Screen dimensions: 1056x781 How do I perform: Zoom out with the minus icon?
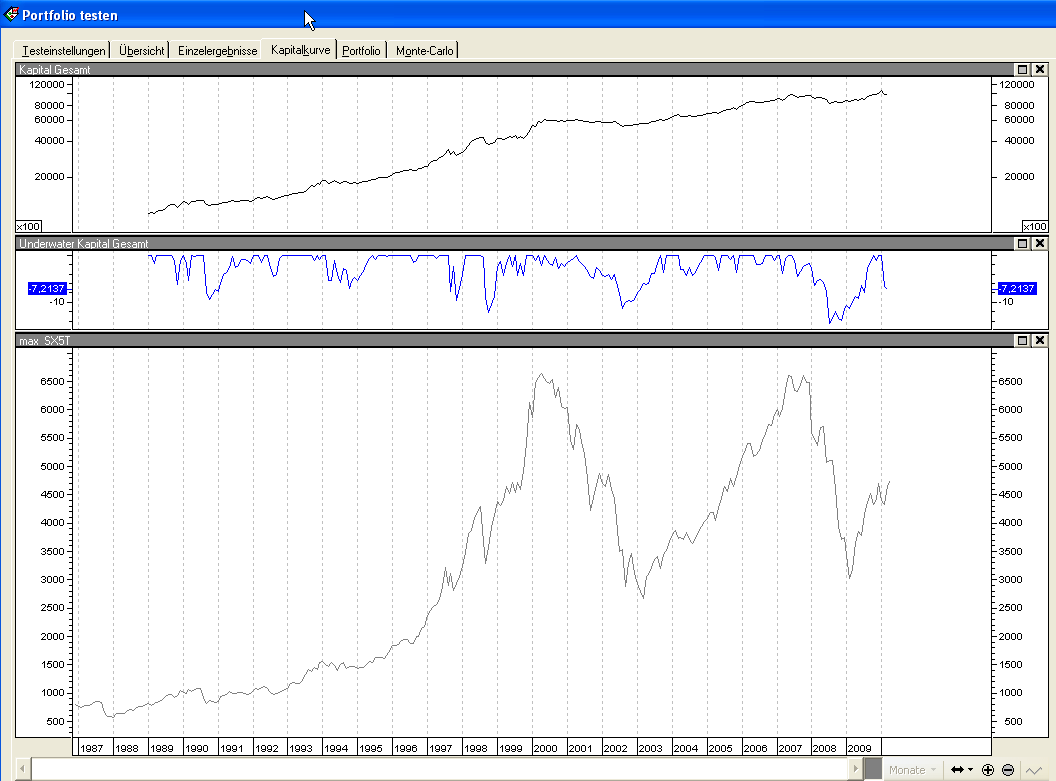[1008, 770]
